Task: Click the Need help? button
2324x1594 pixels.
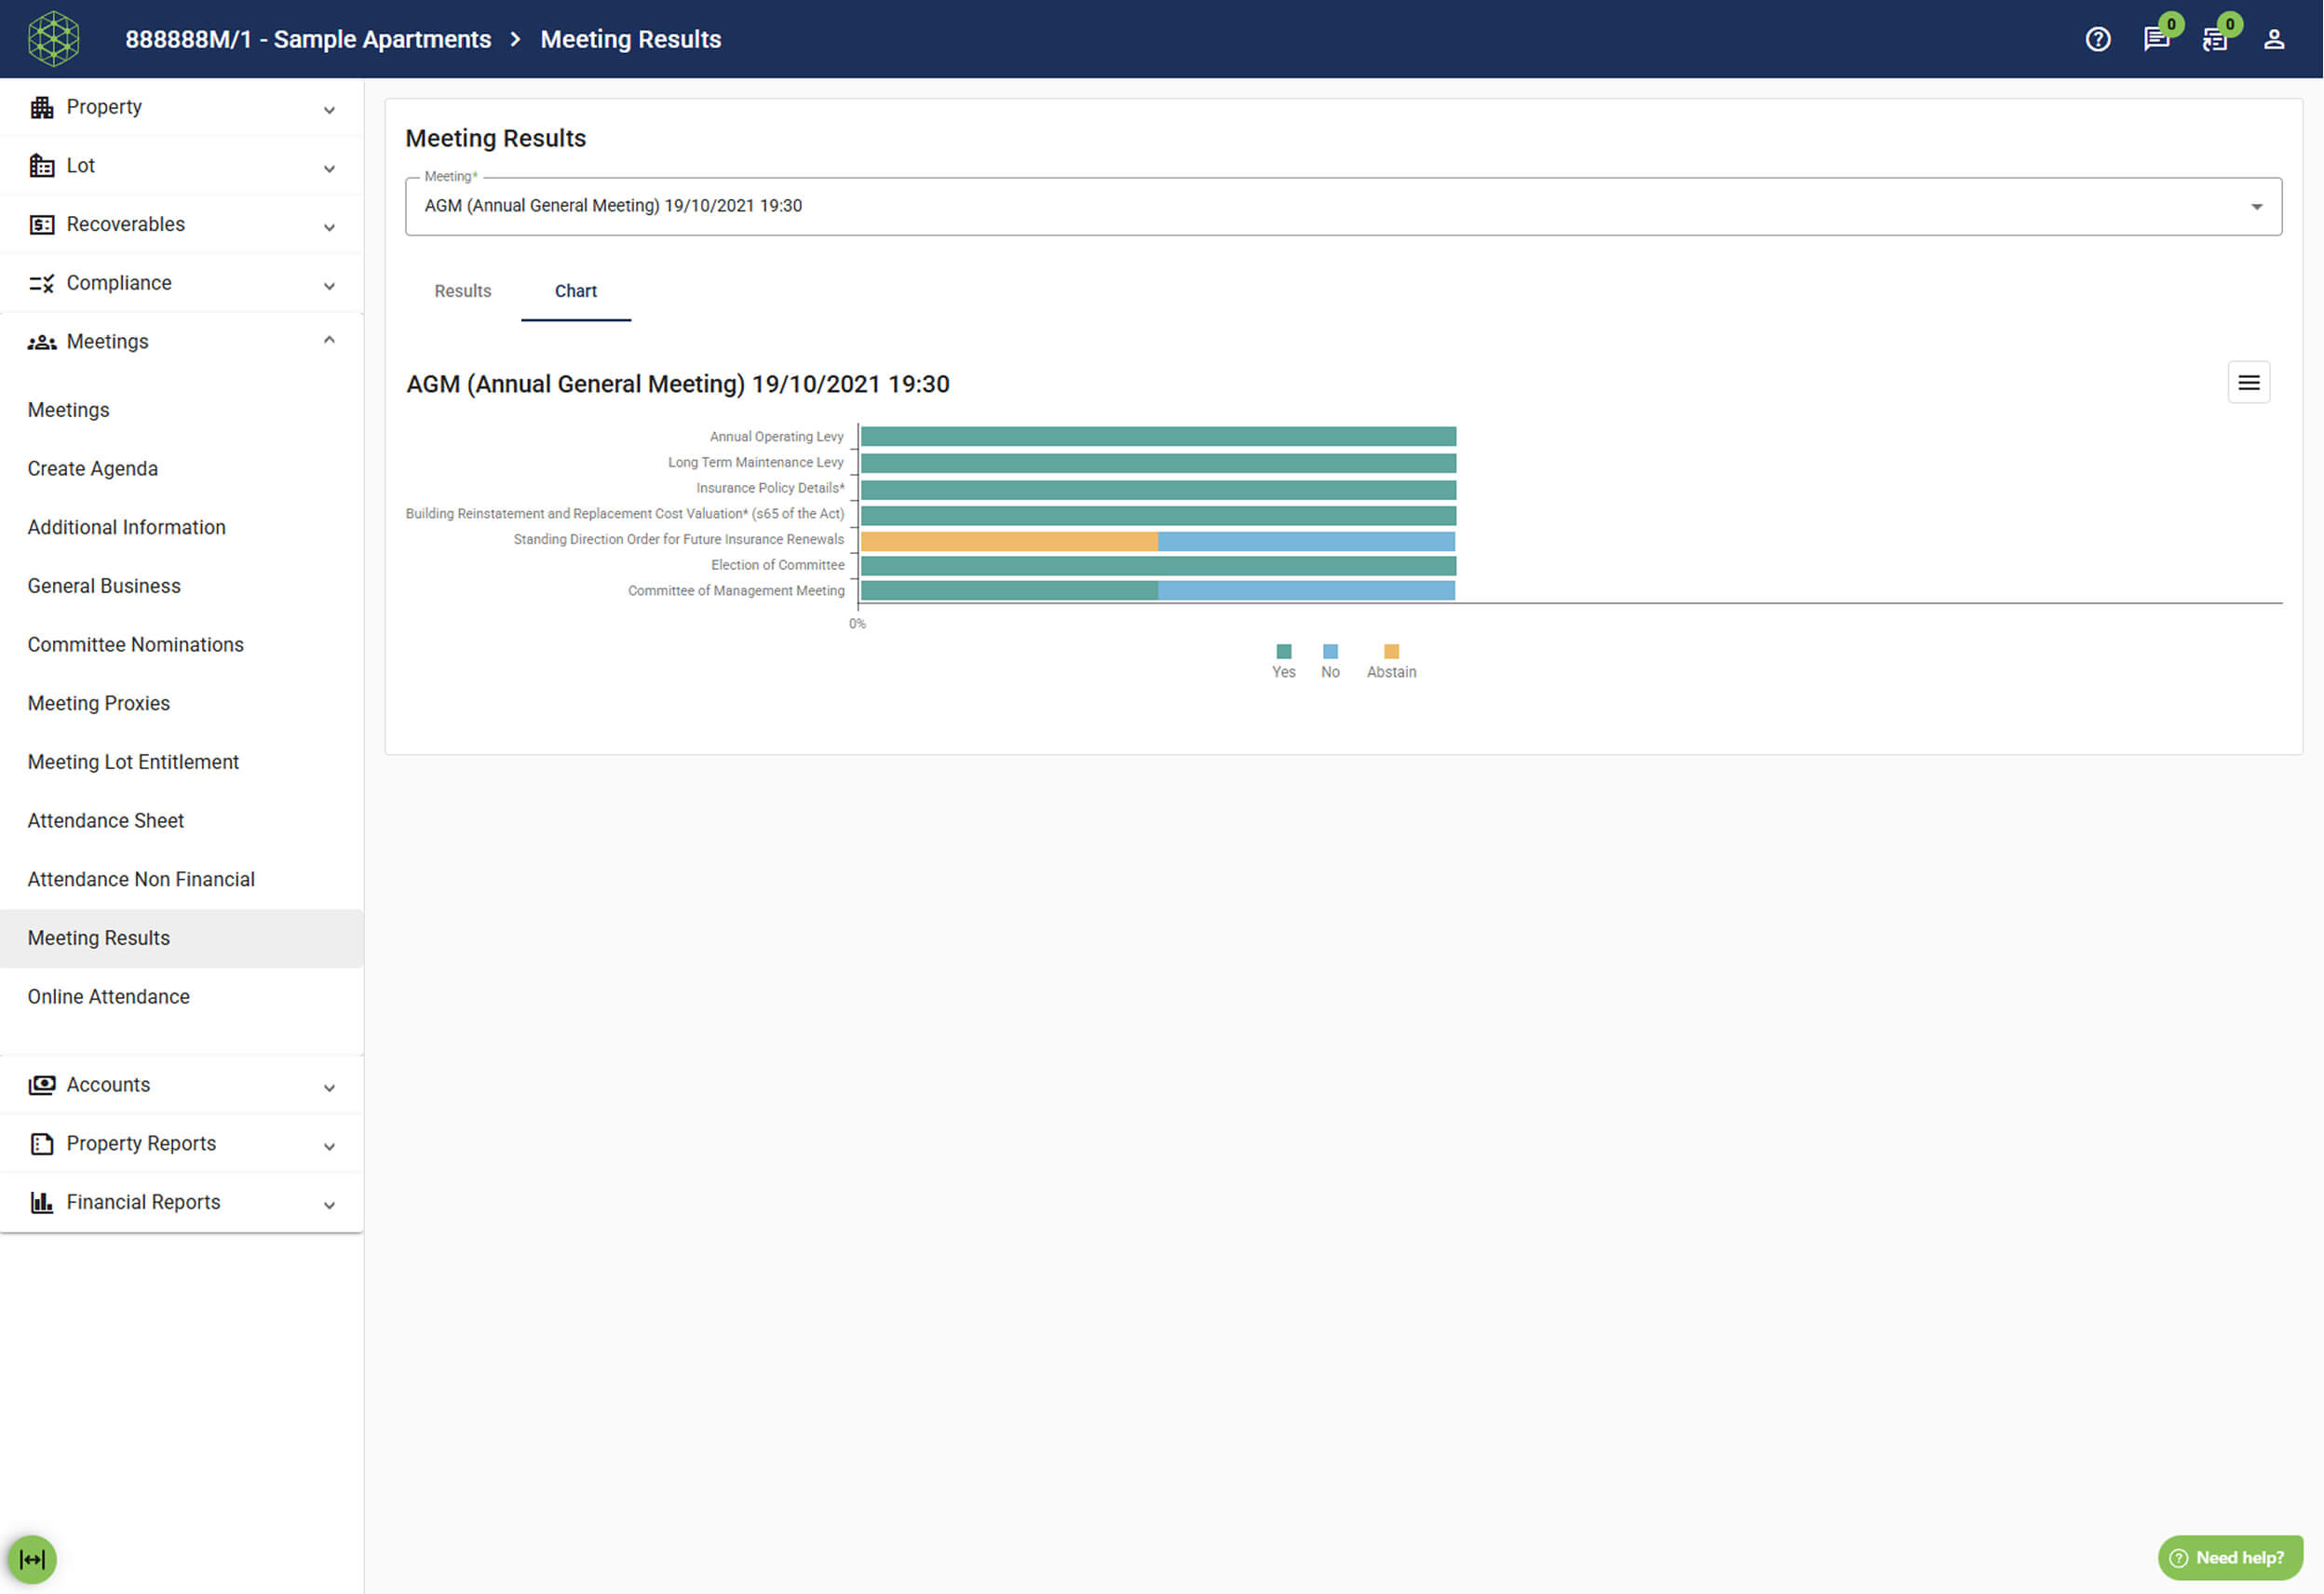Action: coord(2229,1557)
